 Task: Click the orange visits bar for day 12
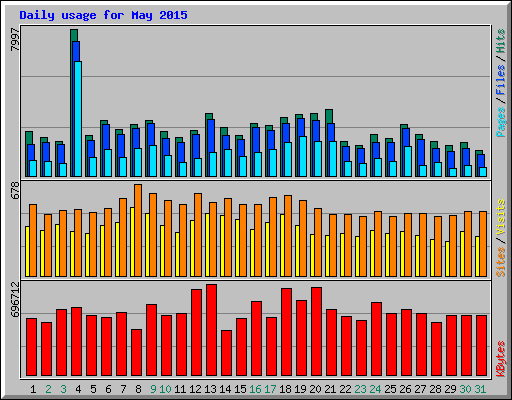click(x=198, y=235)
